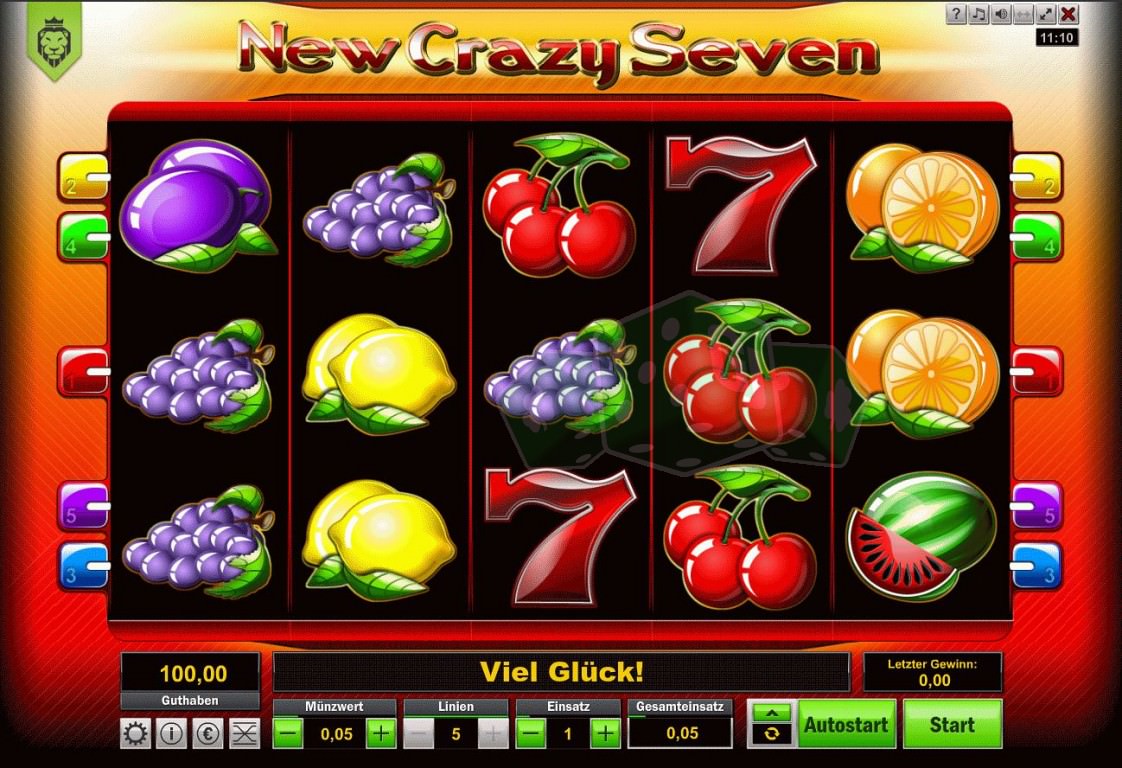Open the help question mark icon
Image resolution: width=1122 pixels, height=768 pixels.
point(956,14)
